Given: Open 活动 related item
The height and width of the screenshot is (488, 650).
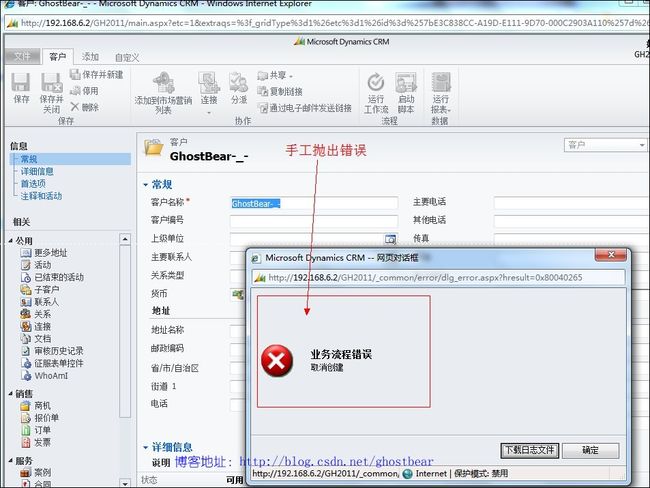Looking at the screenshot, I should click(x=36, y=265).
